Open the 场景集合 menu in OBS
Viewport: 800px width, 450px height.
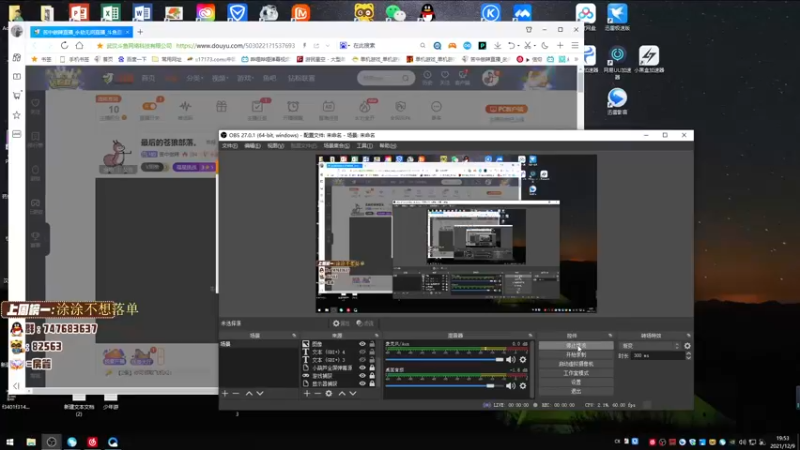pyautogui.click(x=336, y=146)
